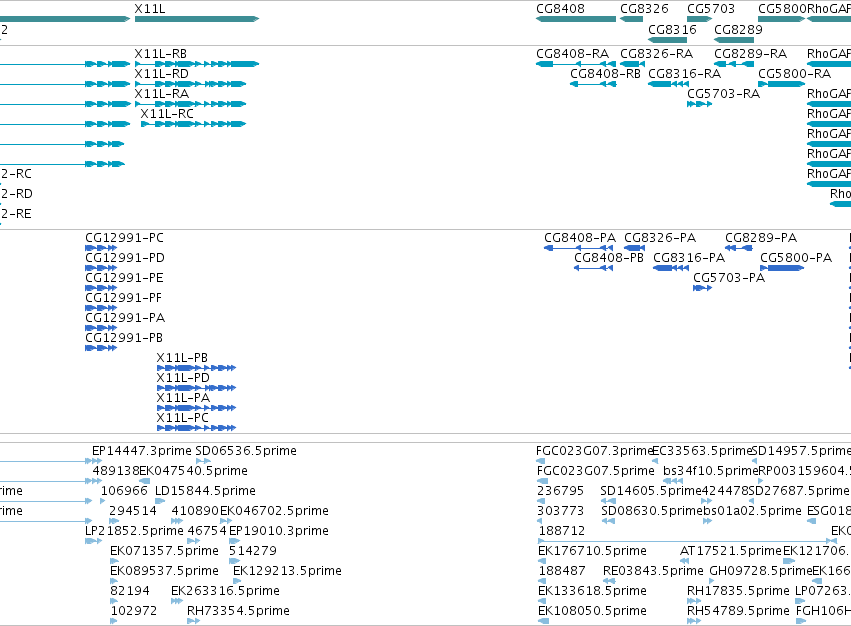This screenshot has width=851, height=626.
Task: Select the SD06536.5prime EST label
Action: point(246,451)
